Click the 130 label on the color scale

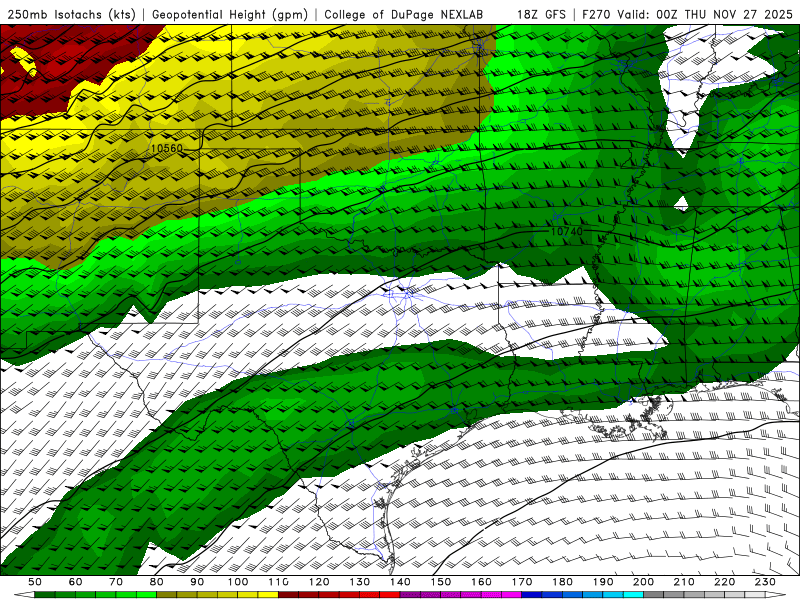point(360,582)
